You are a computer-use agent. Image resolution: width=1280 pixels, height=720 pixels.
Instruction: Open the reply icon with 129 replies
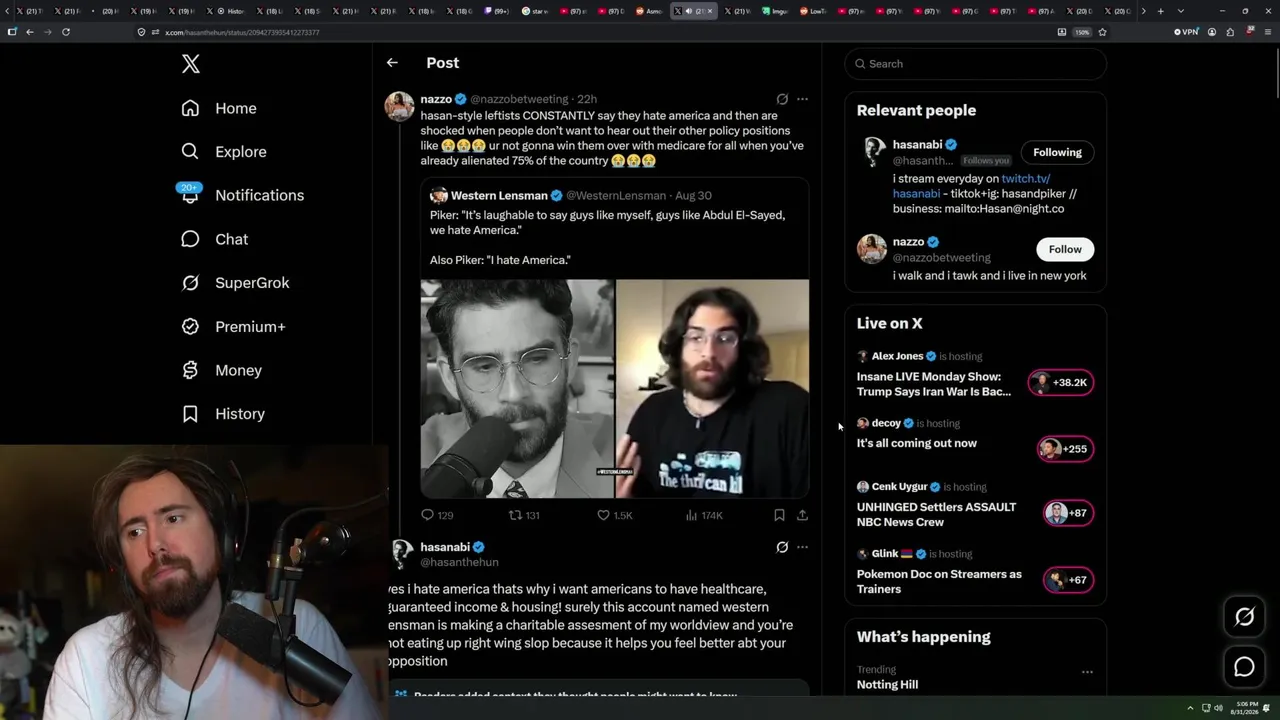[427, 515]
